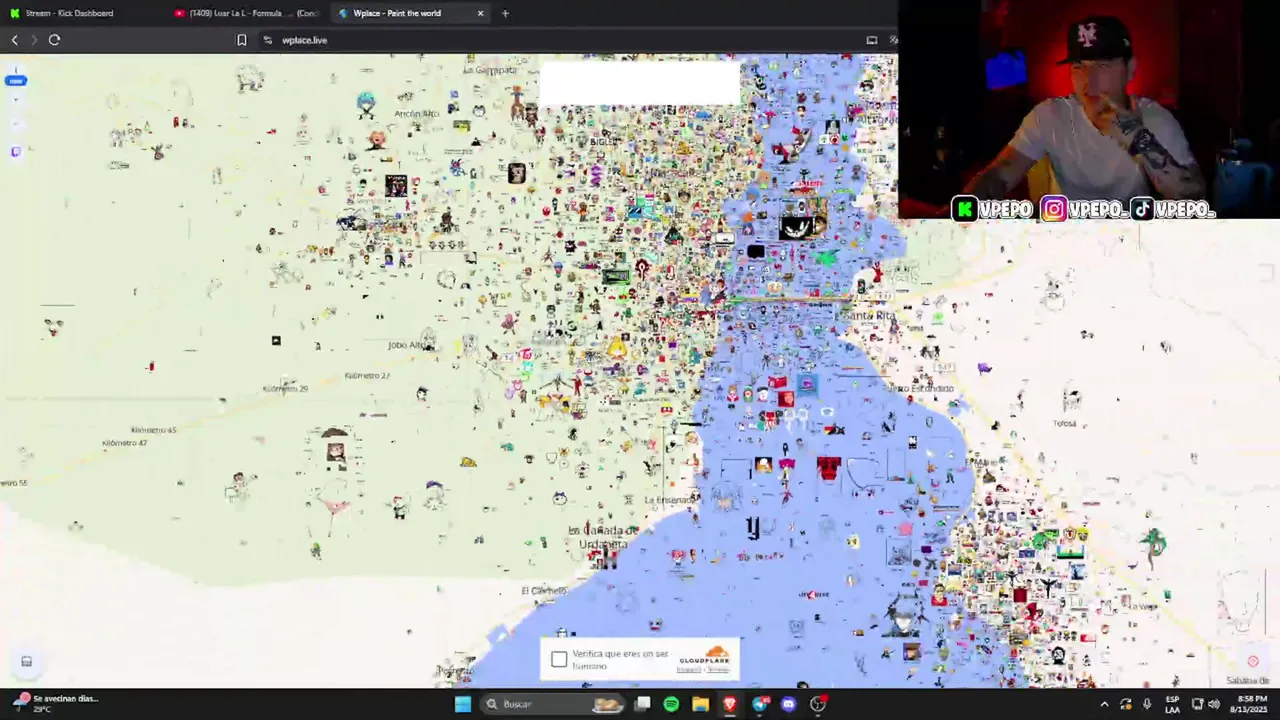Open the weather widget showing 29°C
Image resolution: width=1280 pixels, height=720 pixels.
[55, 703]
